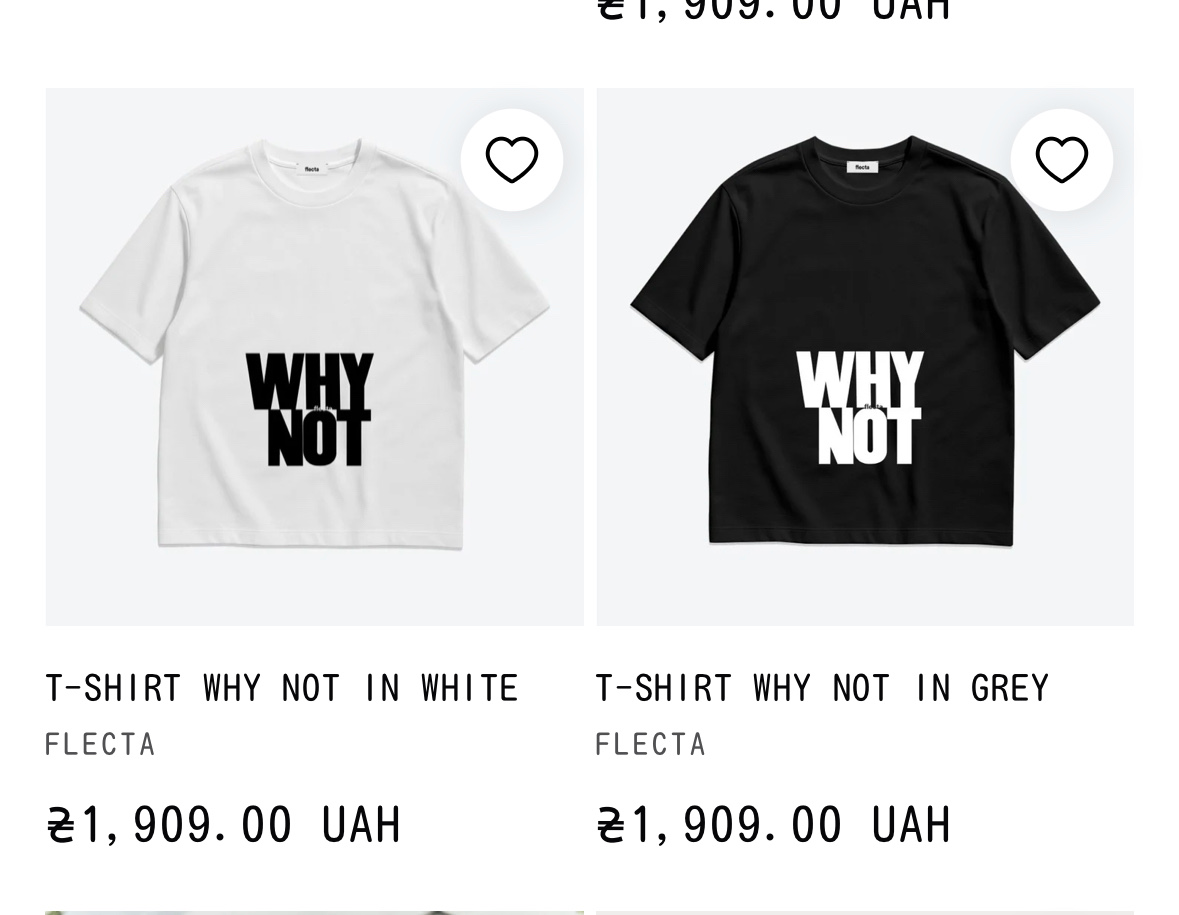Click the flecta neck label on white shirt
1179x915 pixels.
pos(312,169)
